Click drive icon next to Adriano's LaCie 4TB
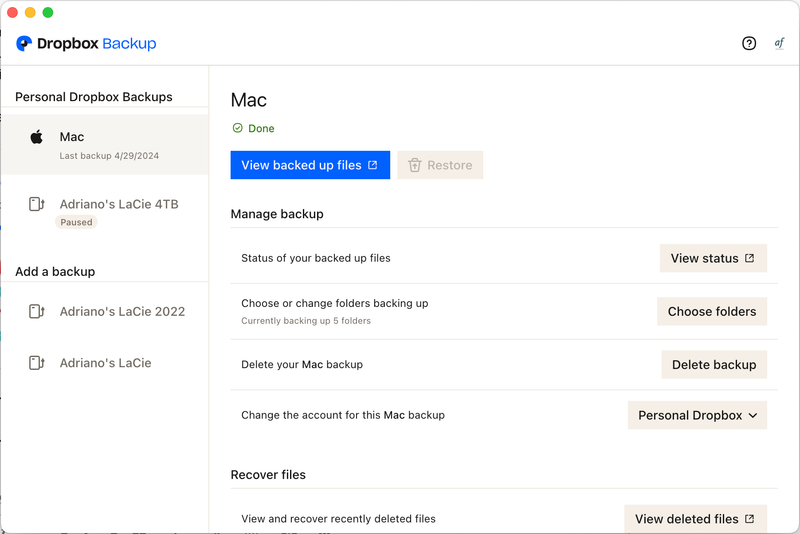The height and width of the screenshot is (534, 800). coord(37,204)
